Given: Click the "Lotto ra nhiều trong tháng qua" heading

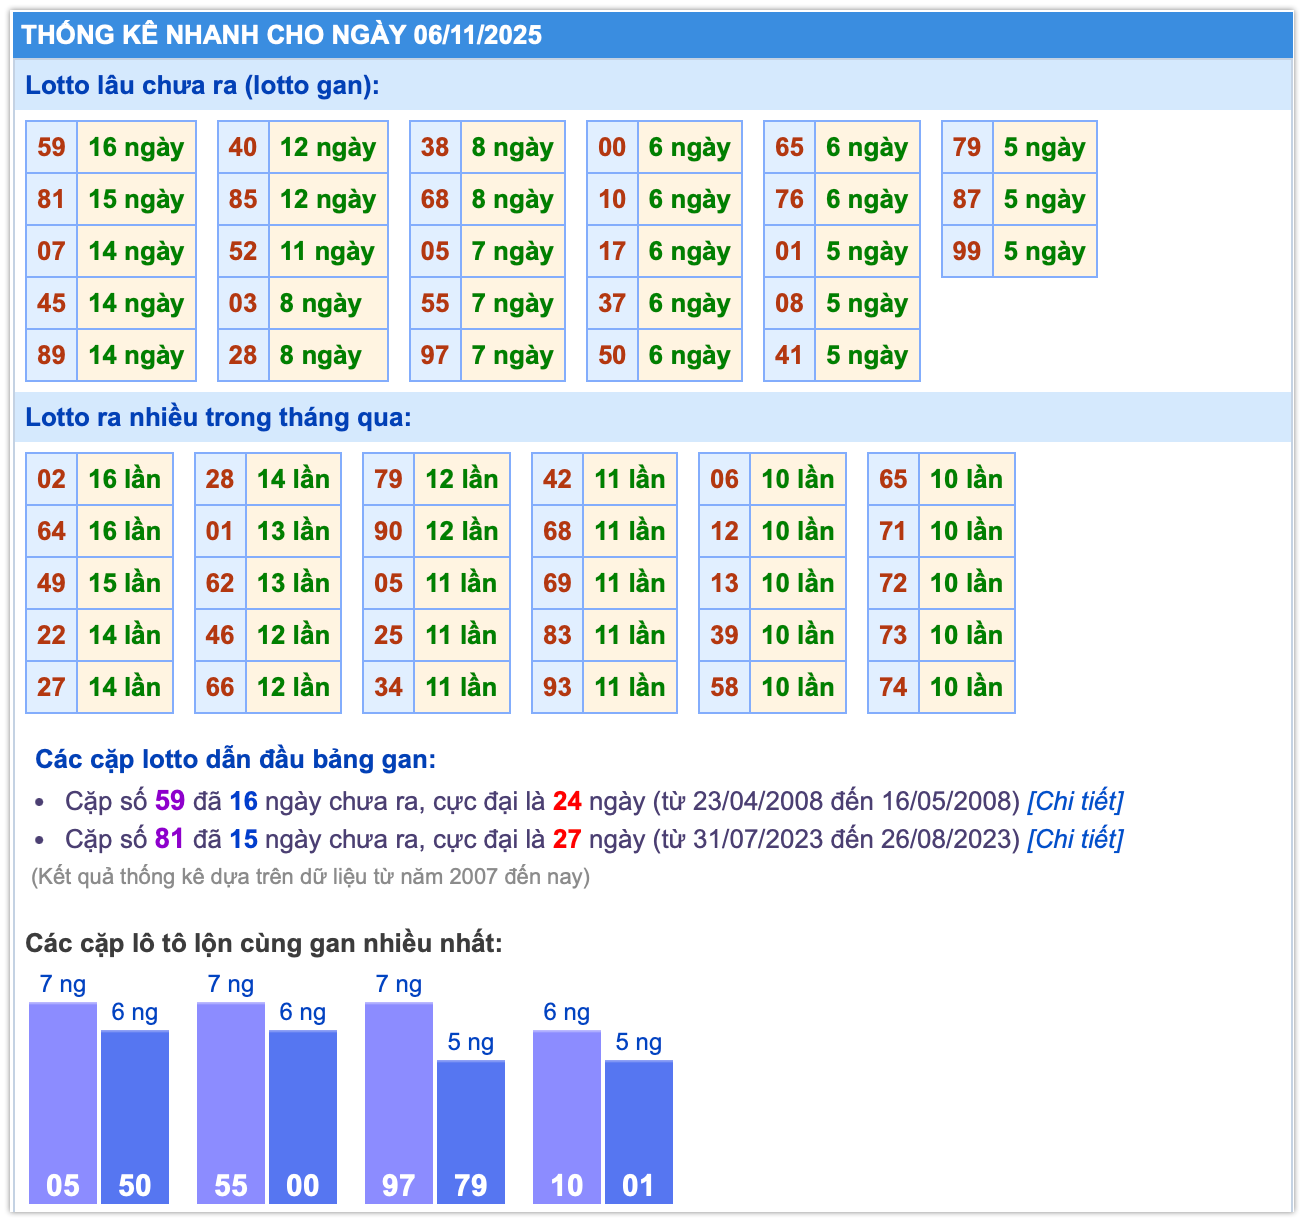Looking at the screenshot, I should (x=218, y=417).
